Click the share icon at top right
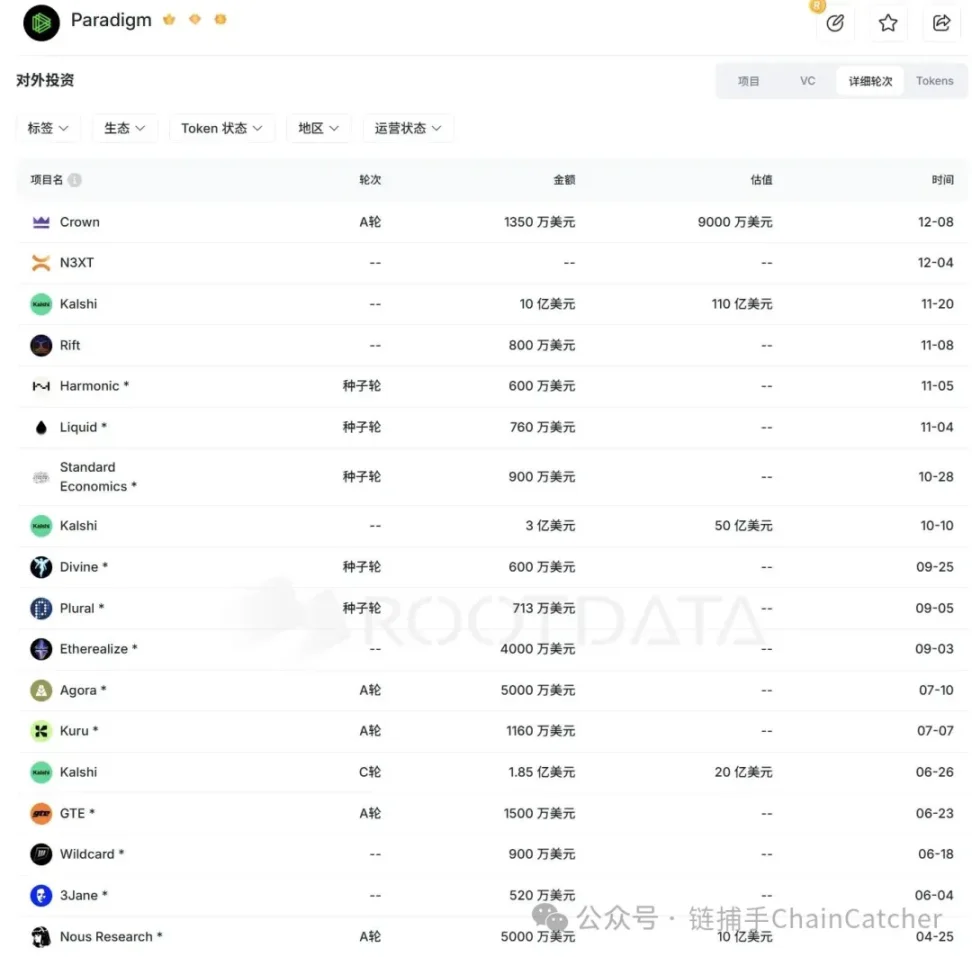972x957 pixels. coord(941,23)
